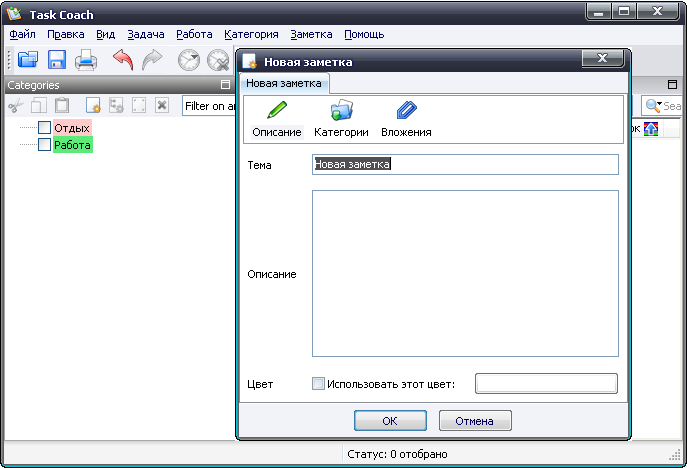Open the Категории page in the note dialog

tap(341, 117)
